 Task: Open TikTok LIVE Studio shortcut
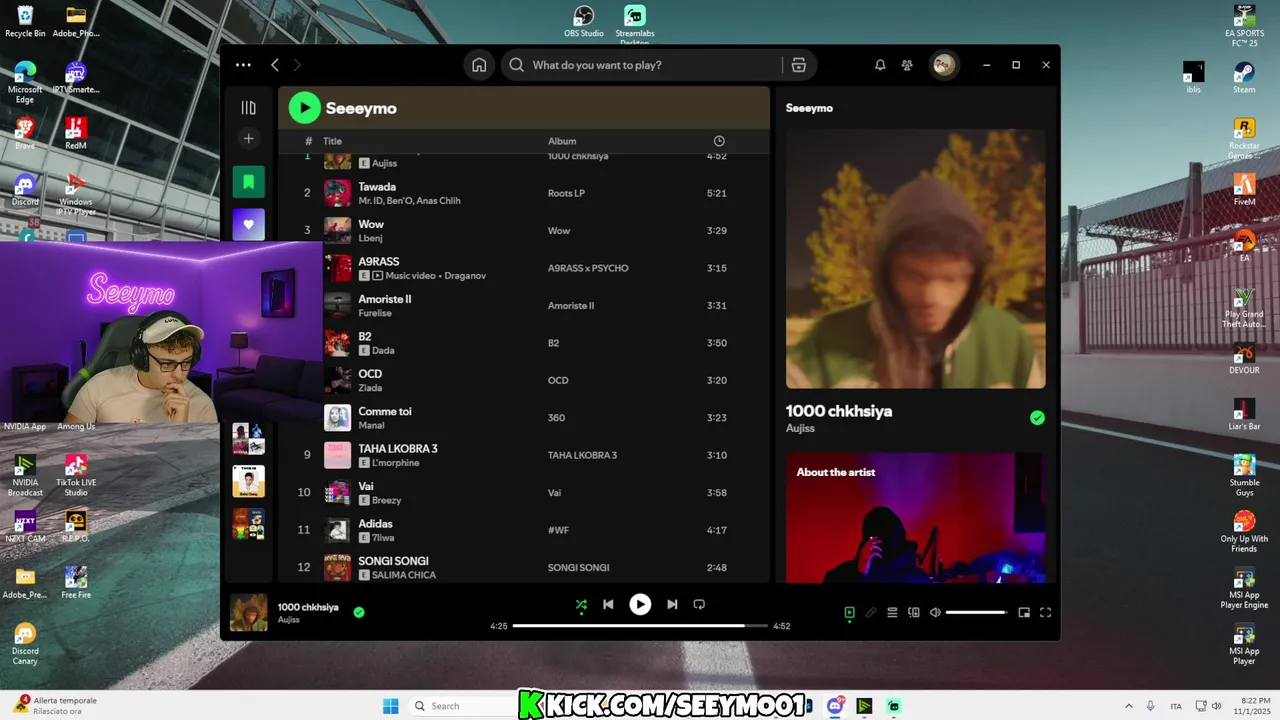pyautogui.click(x=76, y=476)
